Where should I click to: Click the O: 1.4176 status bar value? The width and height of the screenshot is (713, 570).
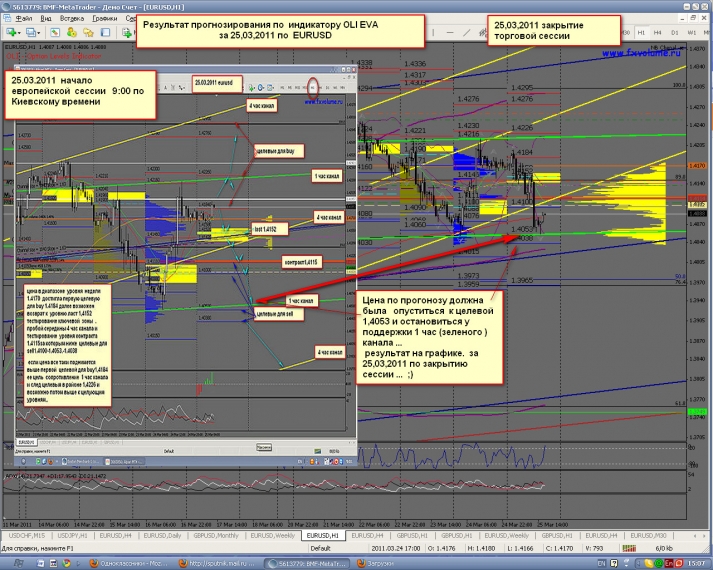444,548
